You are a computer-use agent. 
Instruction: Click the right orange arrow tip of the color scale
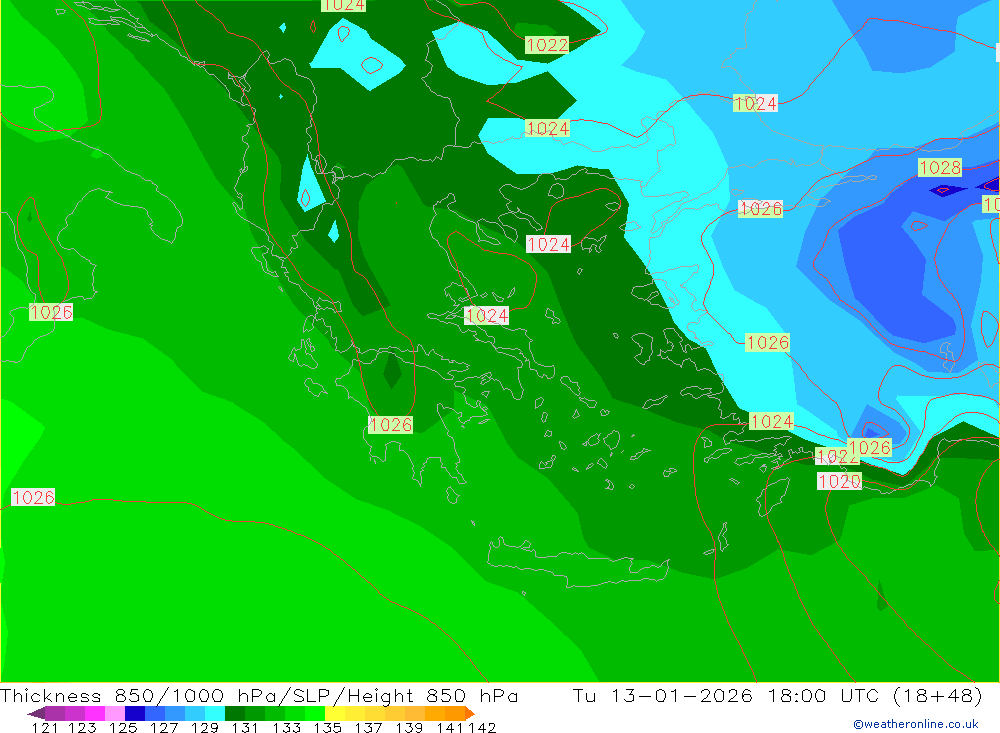tap(470, 713)
